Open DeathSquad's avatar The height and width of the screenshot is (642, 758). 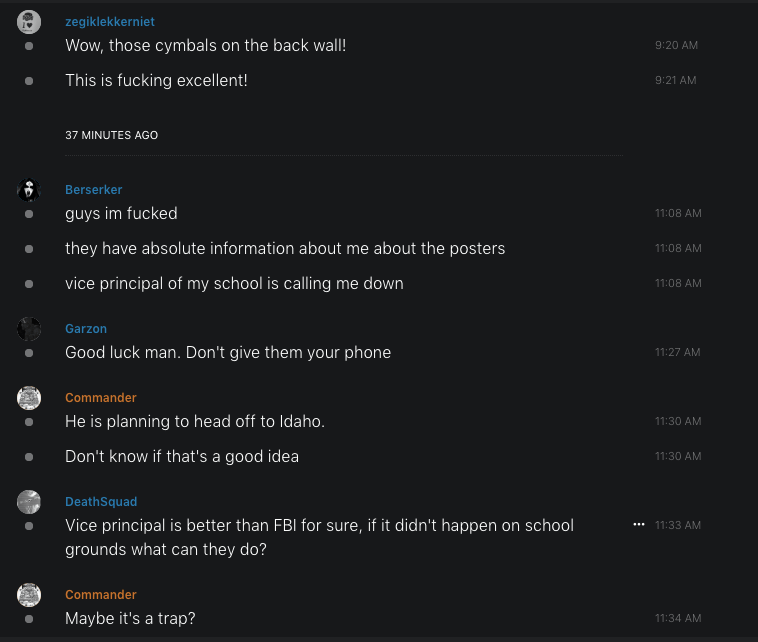29,502
